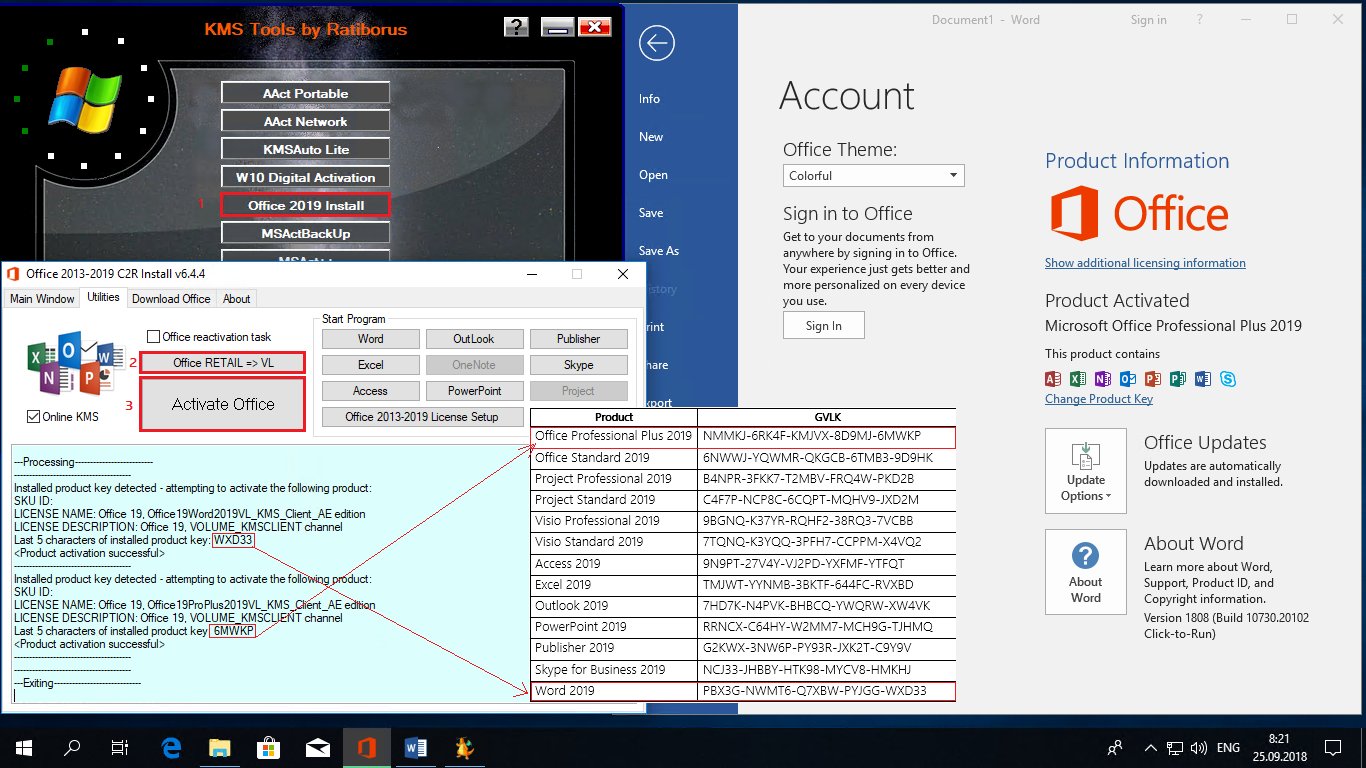Viewport: 1366px width, 768px height.
Task: Click AAct Network in KMS Tools
Action: click(306, 121)
